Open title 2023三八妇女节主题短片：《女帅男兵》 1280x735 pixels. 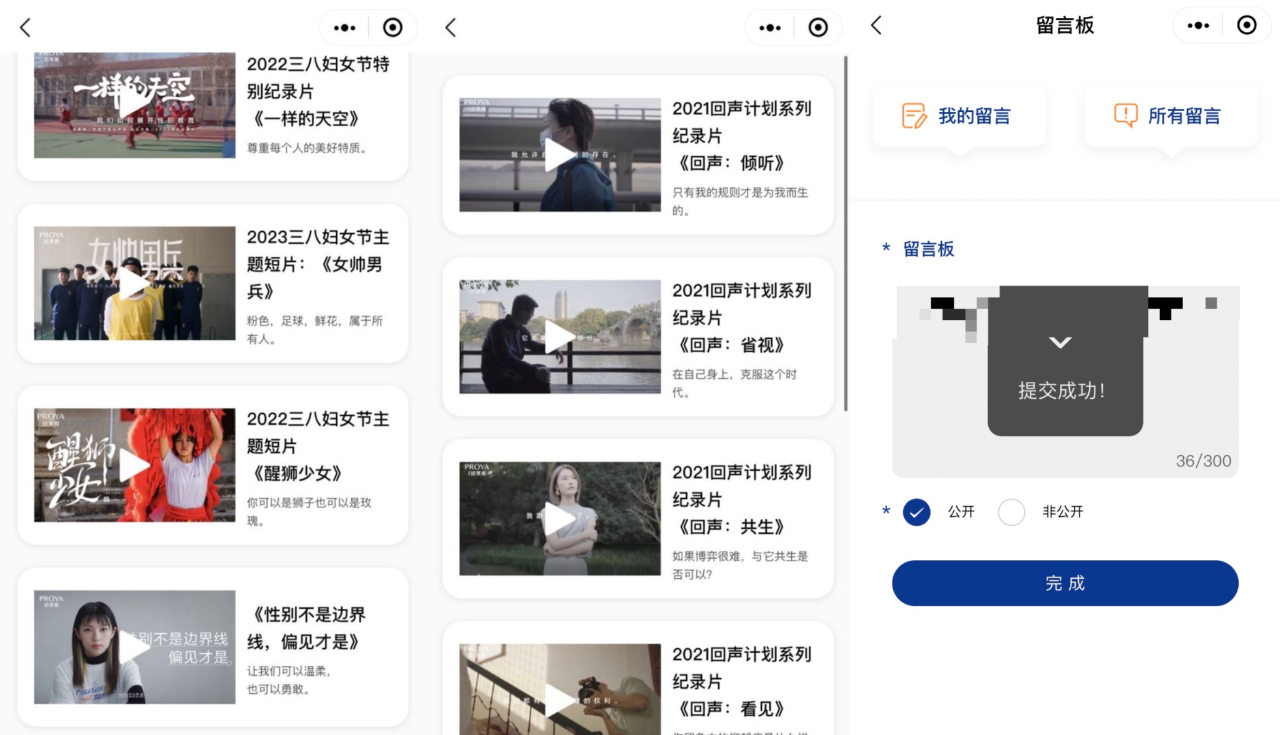318,265
